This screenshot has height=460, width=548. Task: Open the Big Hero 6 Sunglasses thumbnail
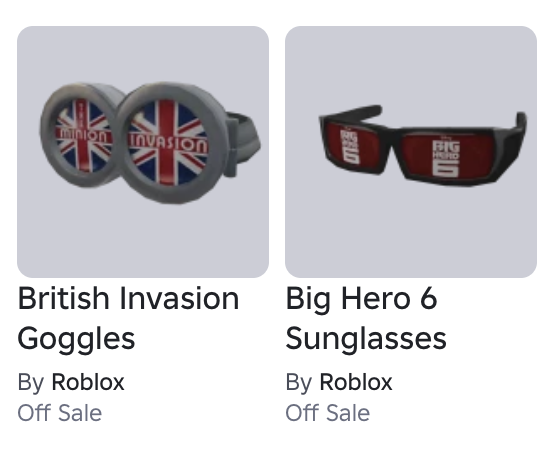click(411, 152)
